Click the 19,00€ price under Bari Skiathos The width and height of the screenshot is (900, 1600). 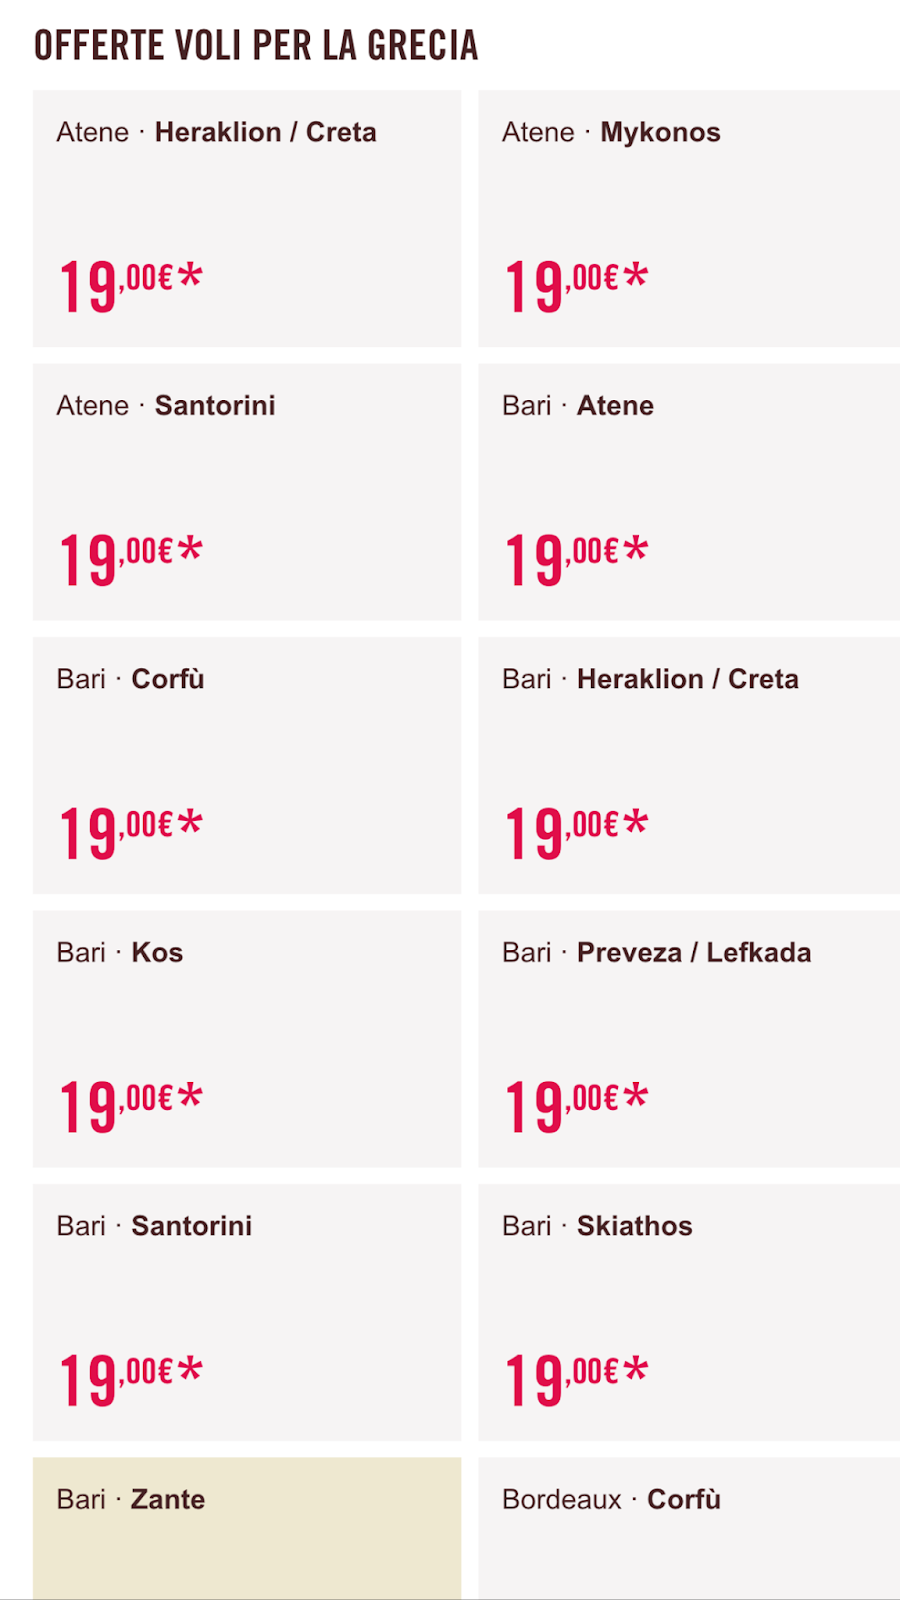coord(576,1379)
